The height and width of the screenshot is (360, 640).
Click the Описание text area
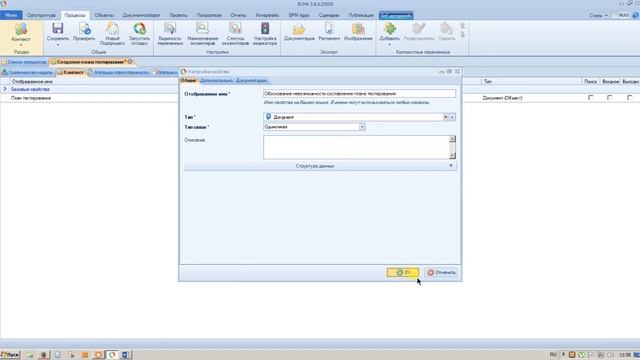tap(356, 147)
